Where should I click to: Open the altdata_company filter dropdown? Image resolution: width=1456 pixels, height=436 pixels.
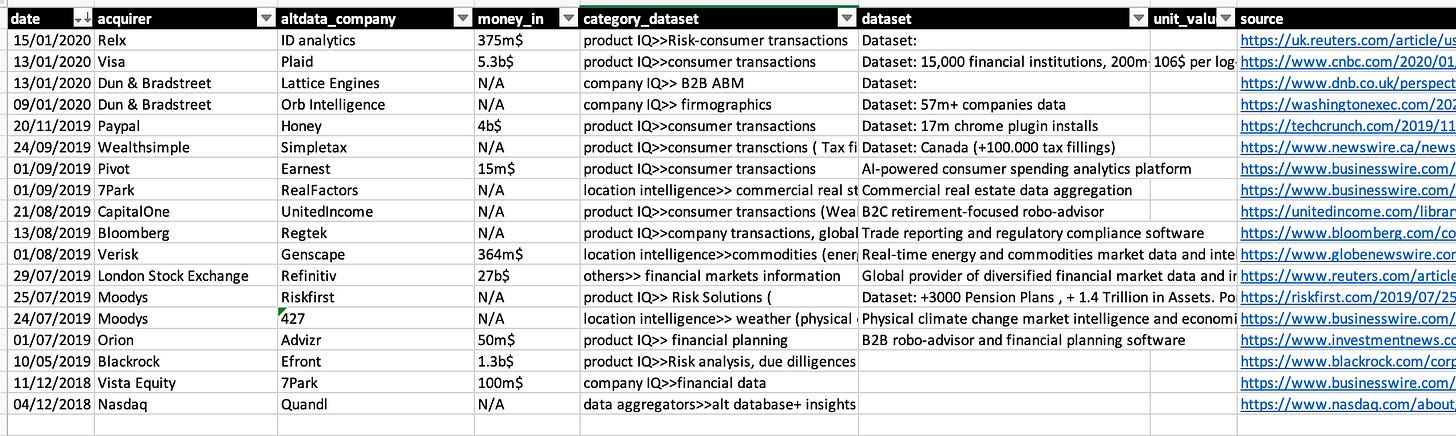coord(462,19)
